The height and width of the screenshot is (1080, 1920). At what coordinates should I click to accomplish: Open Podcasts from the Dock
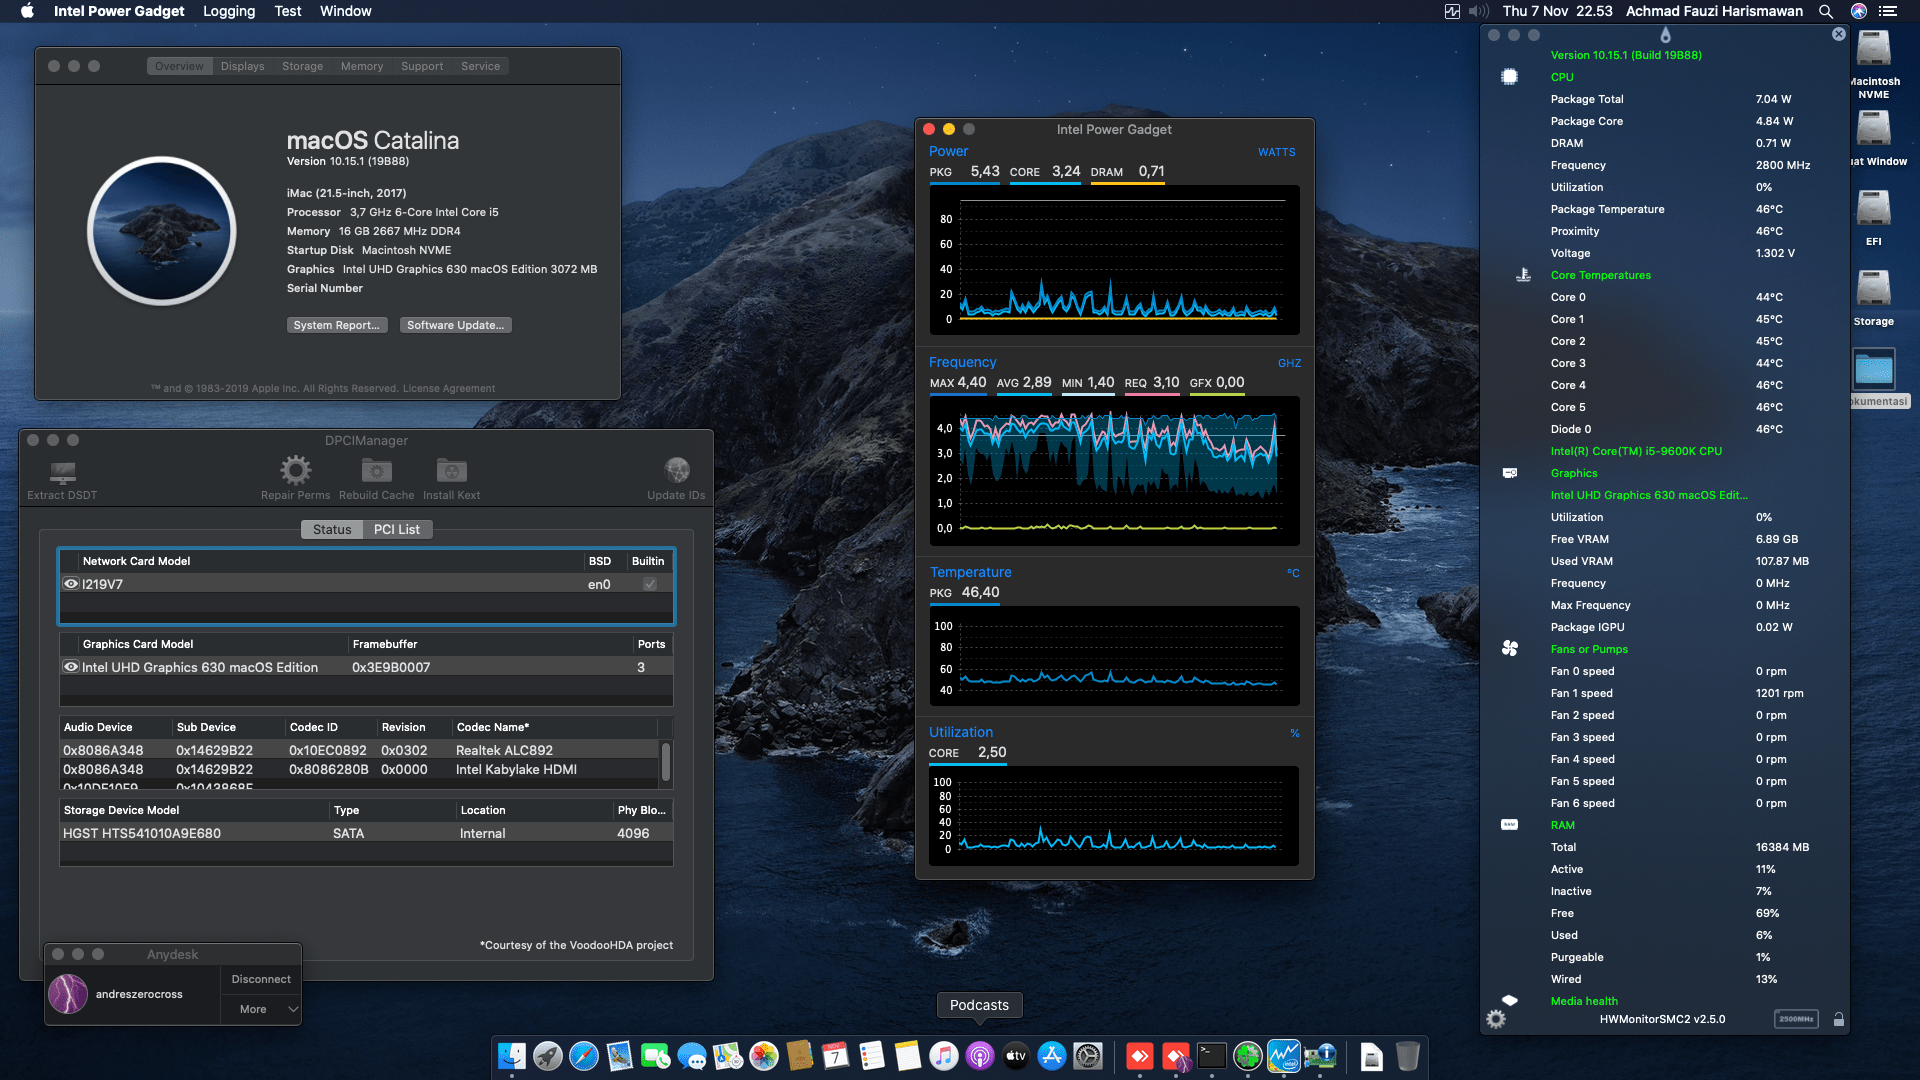click(x=979, y=1056)
